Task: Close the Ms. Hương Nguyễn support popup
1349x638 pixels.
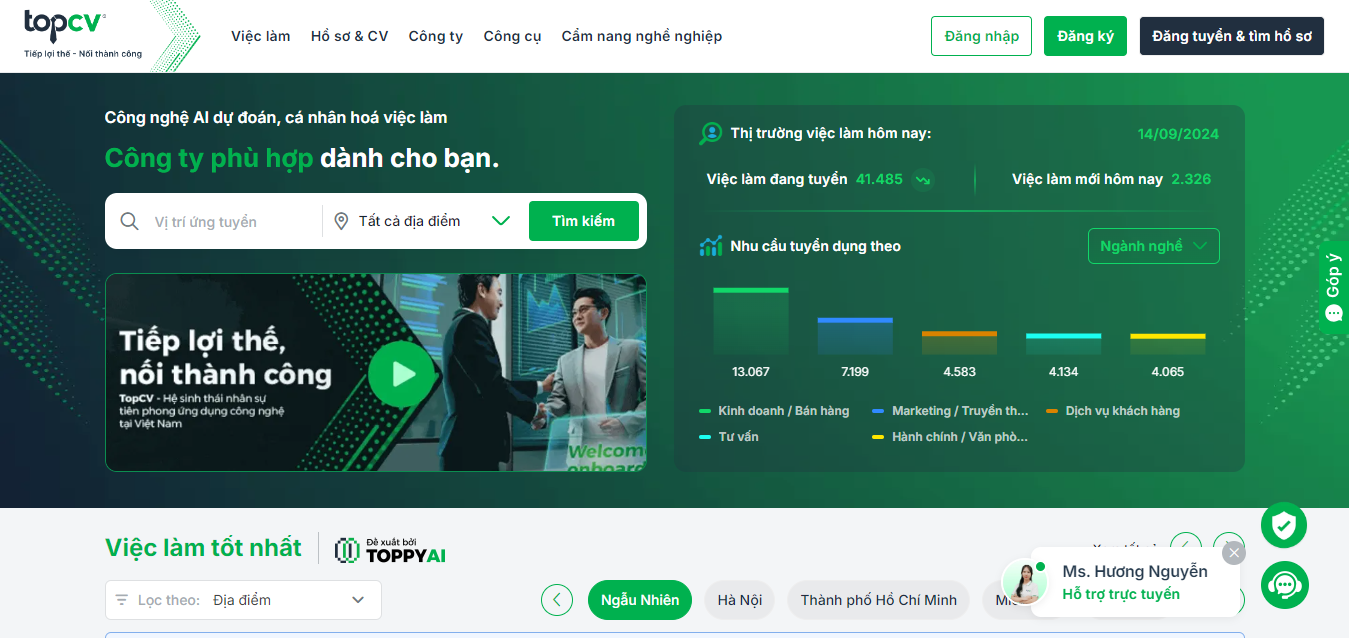Action: [x=1234, y=553]
